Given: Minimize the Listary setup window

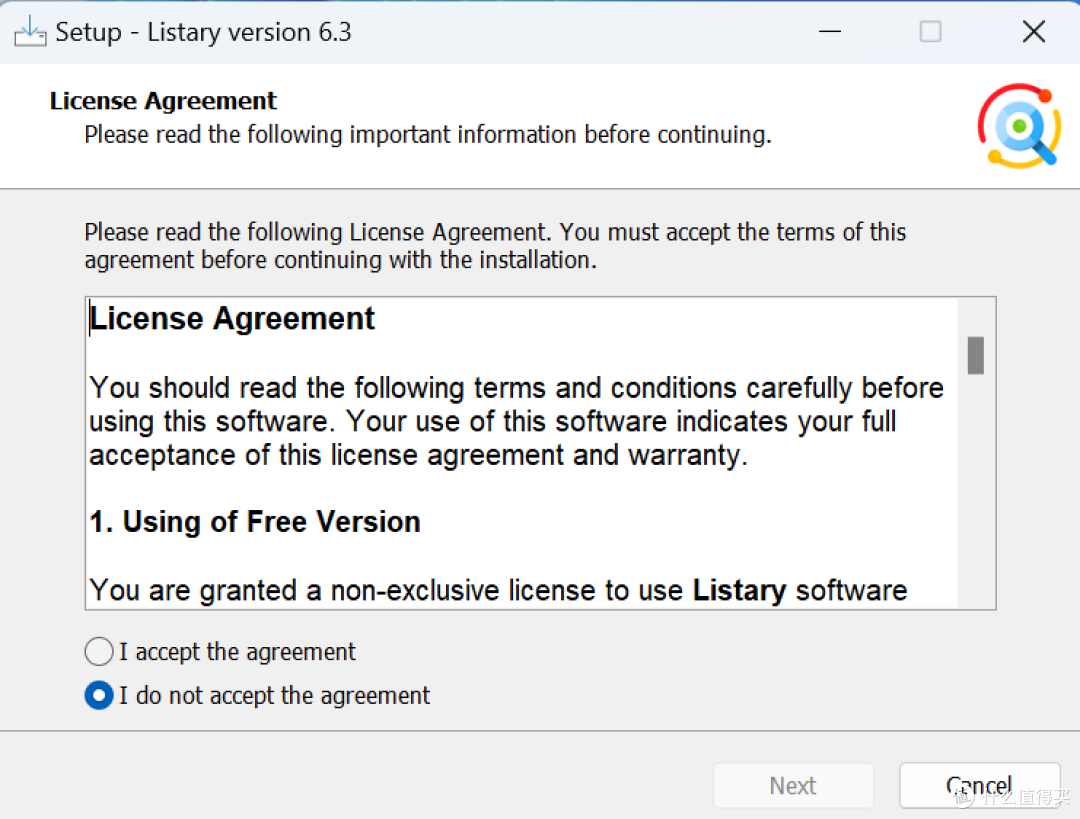Looking at the screenshot, I should point(830,32).
